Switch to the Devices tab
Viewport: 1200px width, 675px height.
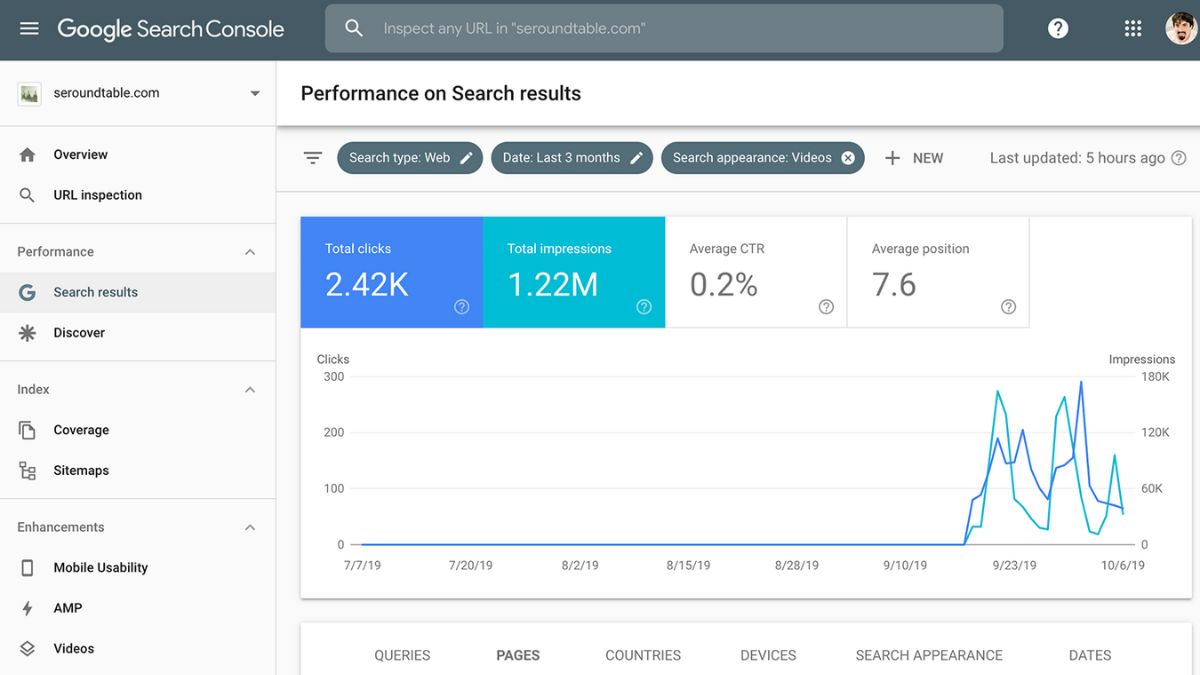click(768, 655)
